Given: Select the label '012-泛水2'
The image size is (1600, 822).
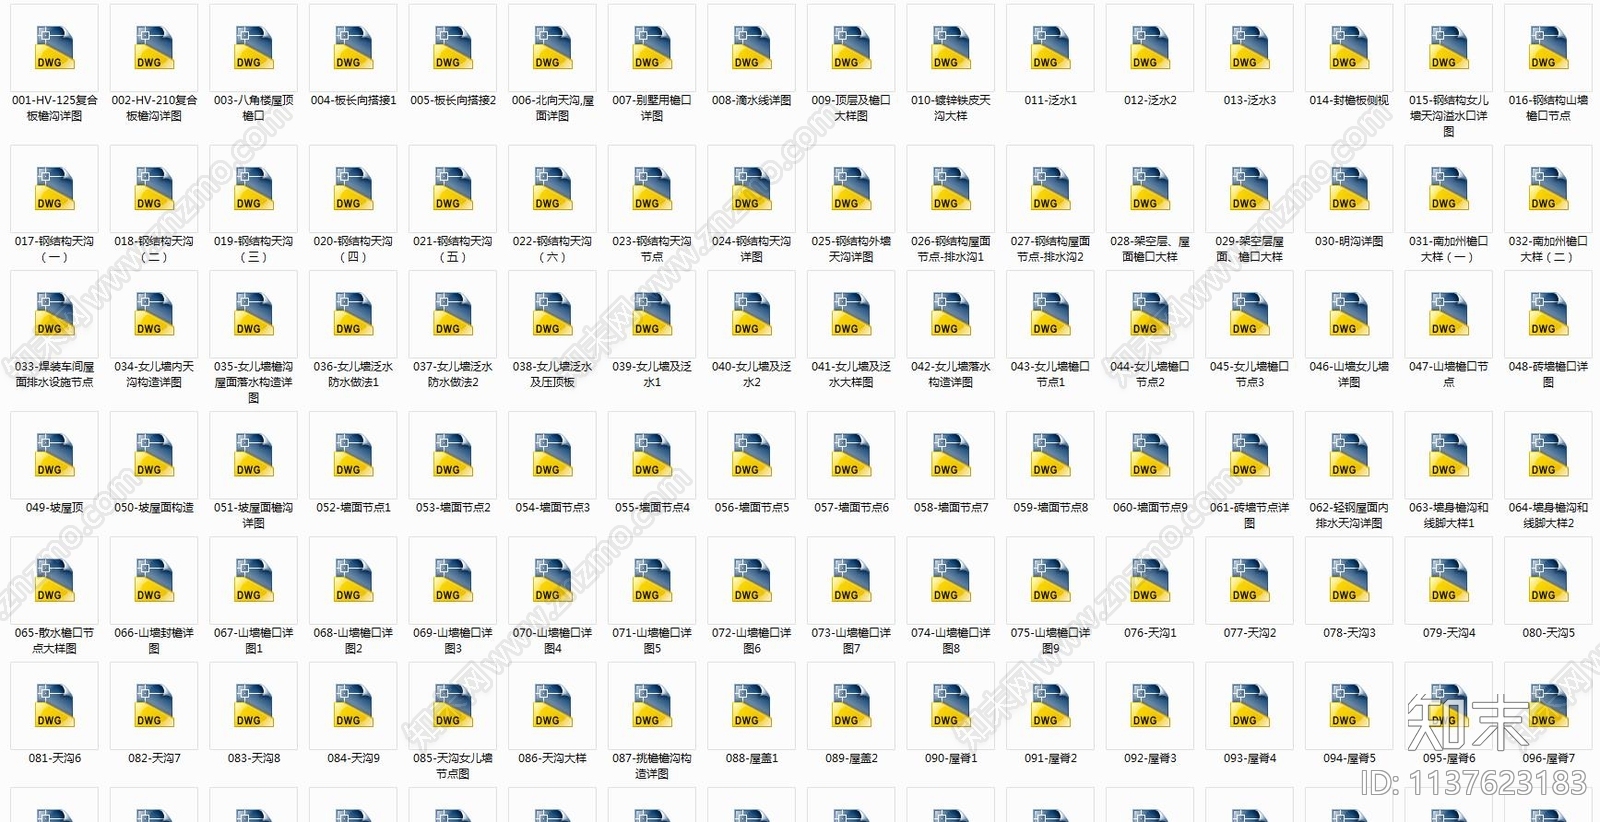Looking at the screenshot, I should pos(1150,100).
